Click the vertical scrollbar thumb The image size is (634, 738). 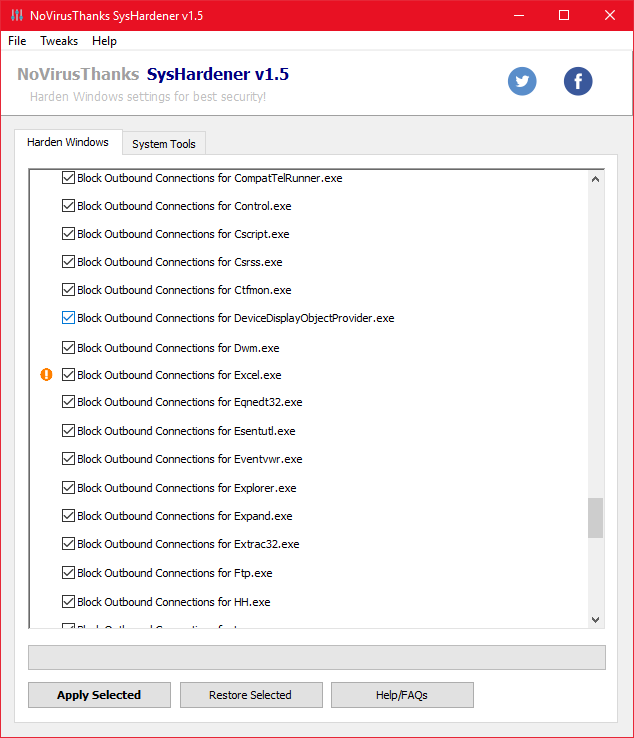(595, 518)
